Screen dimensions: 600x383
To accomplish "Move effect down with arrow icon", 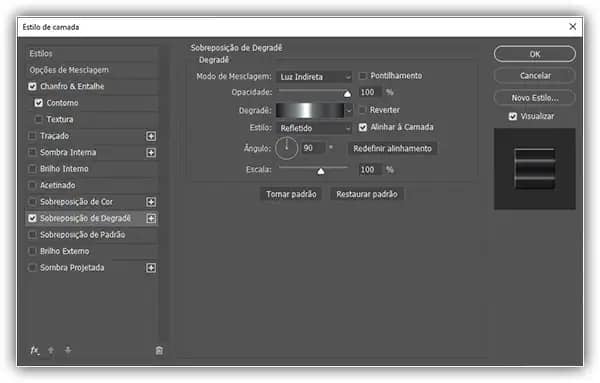I will point(68,350).
